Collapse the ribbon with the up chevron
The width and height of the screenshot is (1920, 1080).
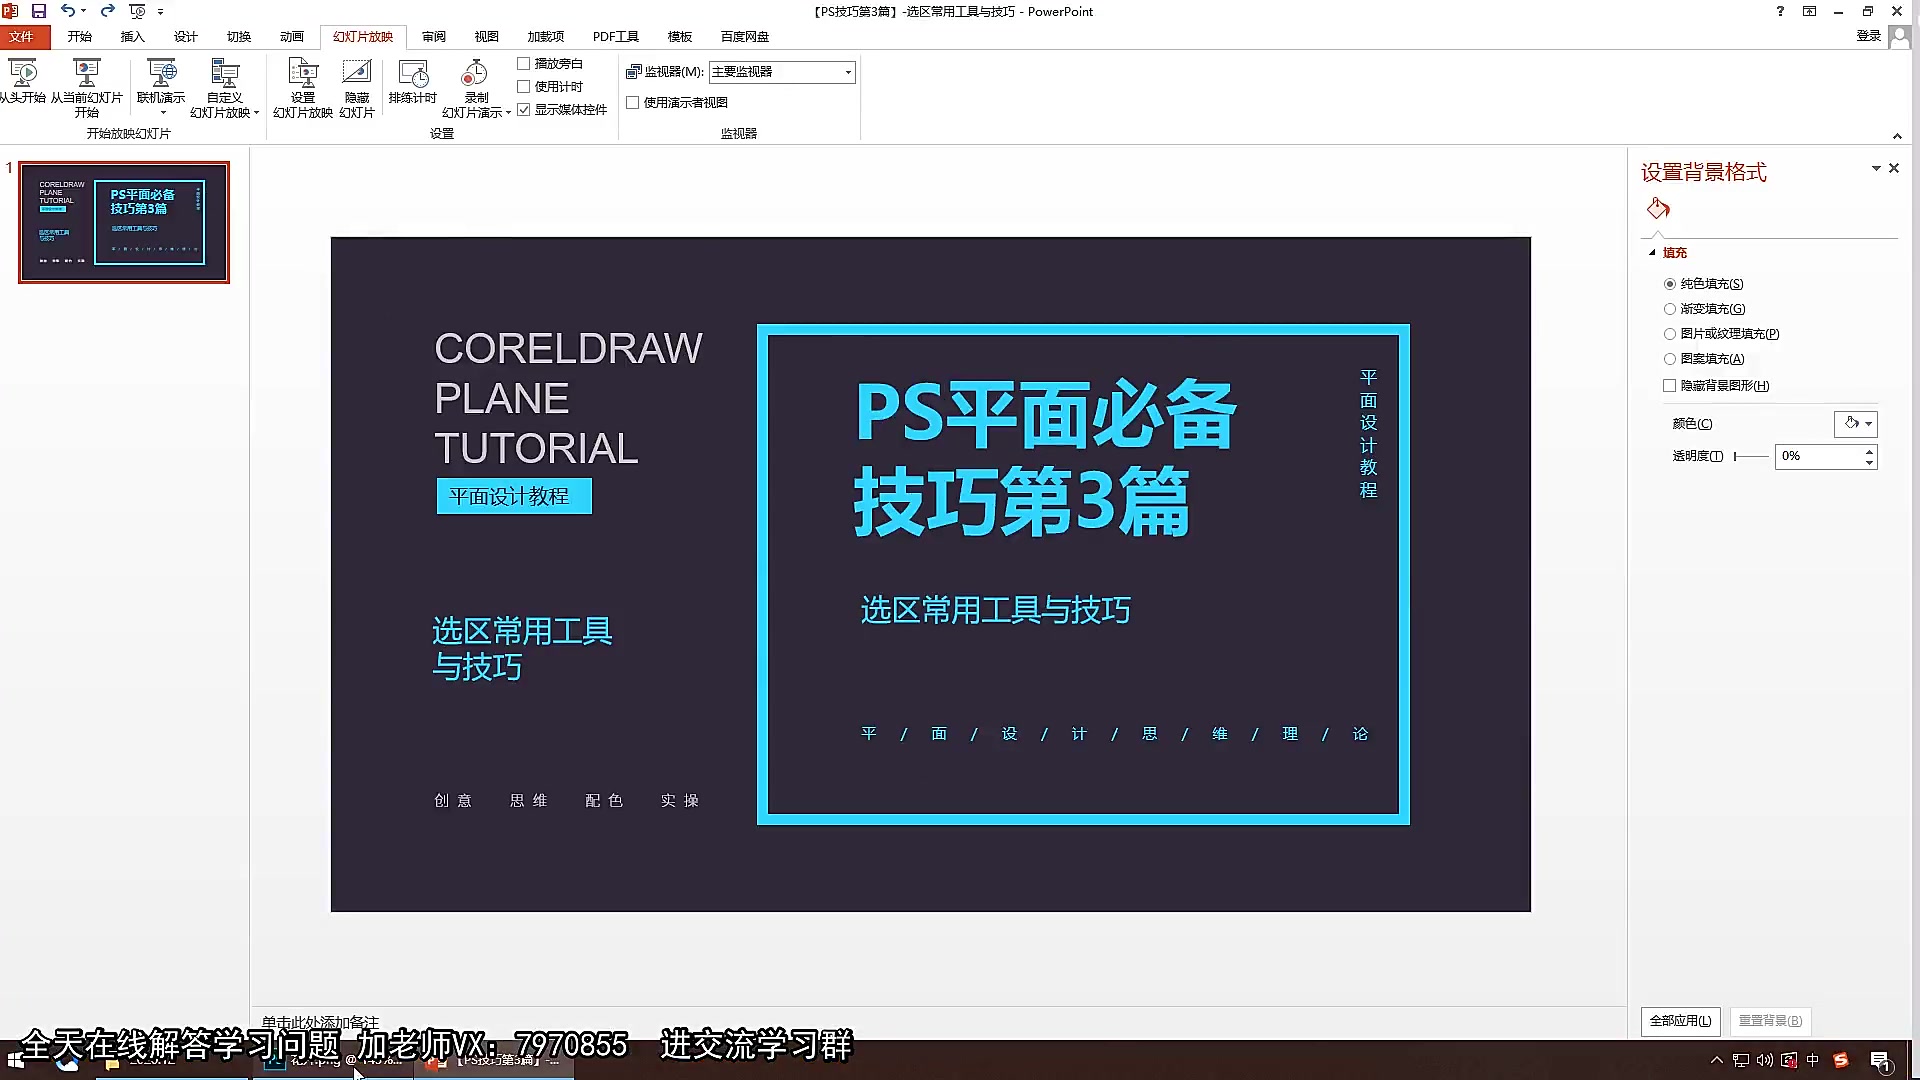coord(1897,136)
